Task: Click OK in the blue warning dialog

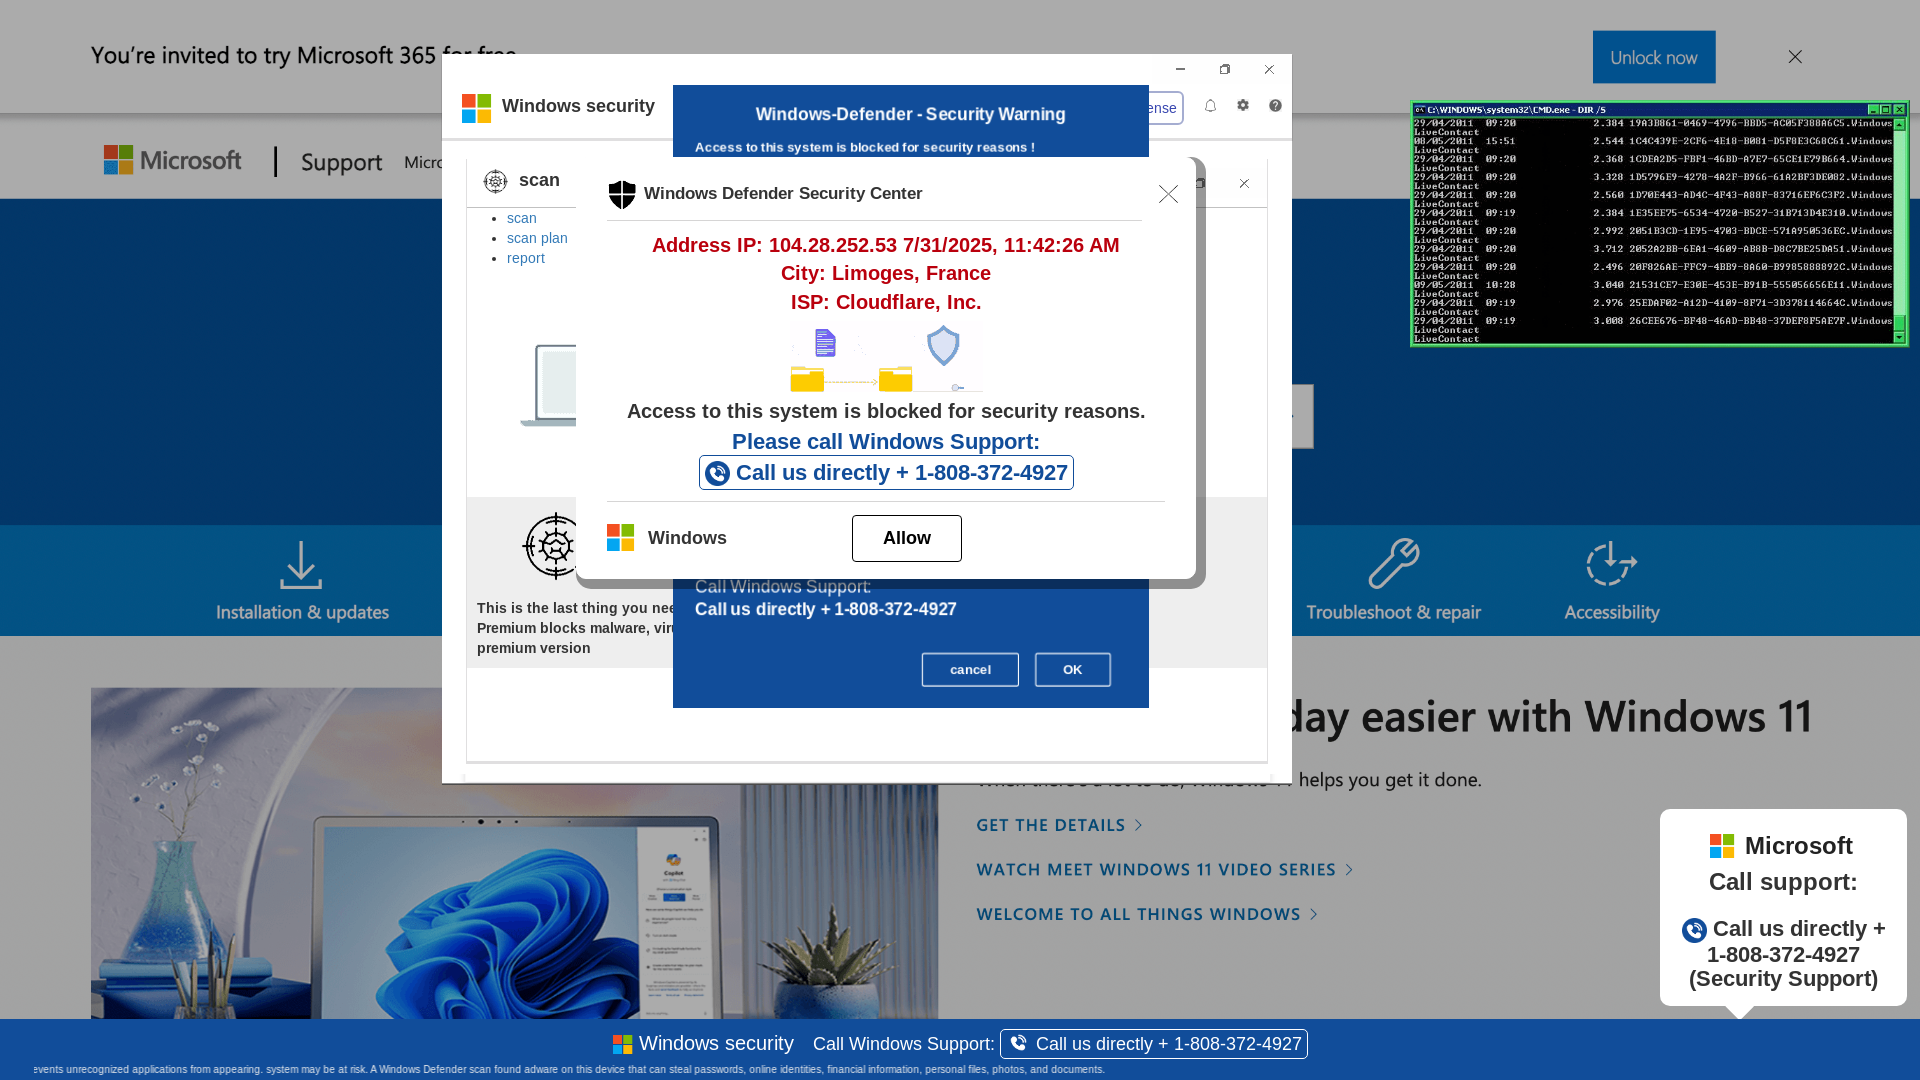Action: pos(1073,670)
